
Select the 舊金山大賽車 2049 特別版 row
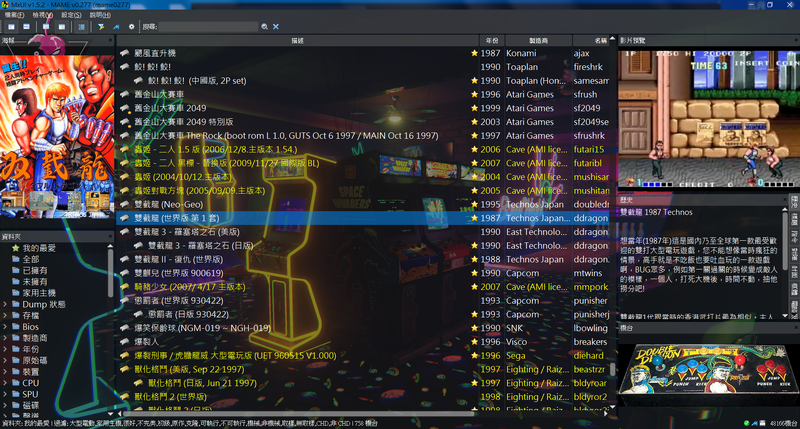(363, 122)
